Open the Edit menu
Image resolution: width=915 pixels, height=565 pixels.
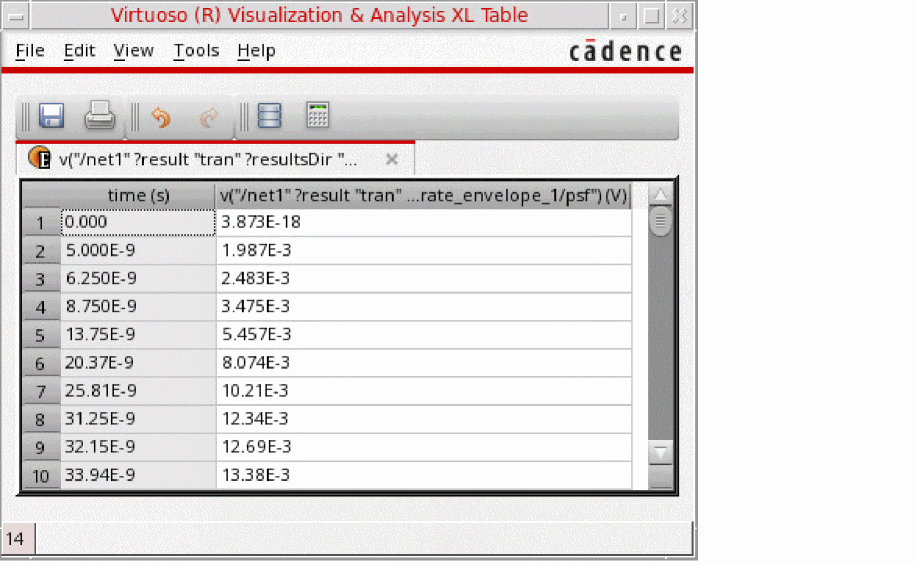79,51
